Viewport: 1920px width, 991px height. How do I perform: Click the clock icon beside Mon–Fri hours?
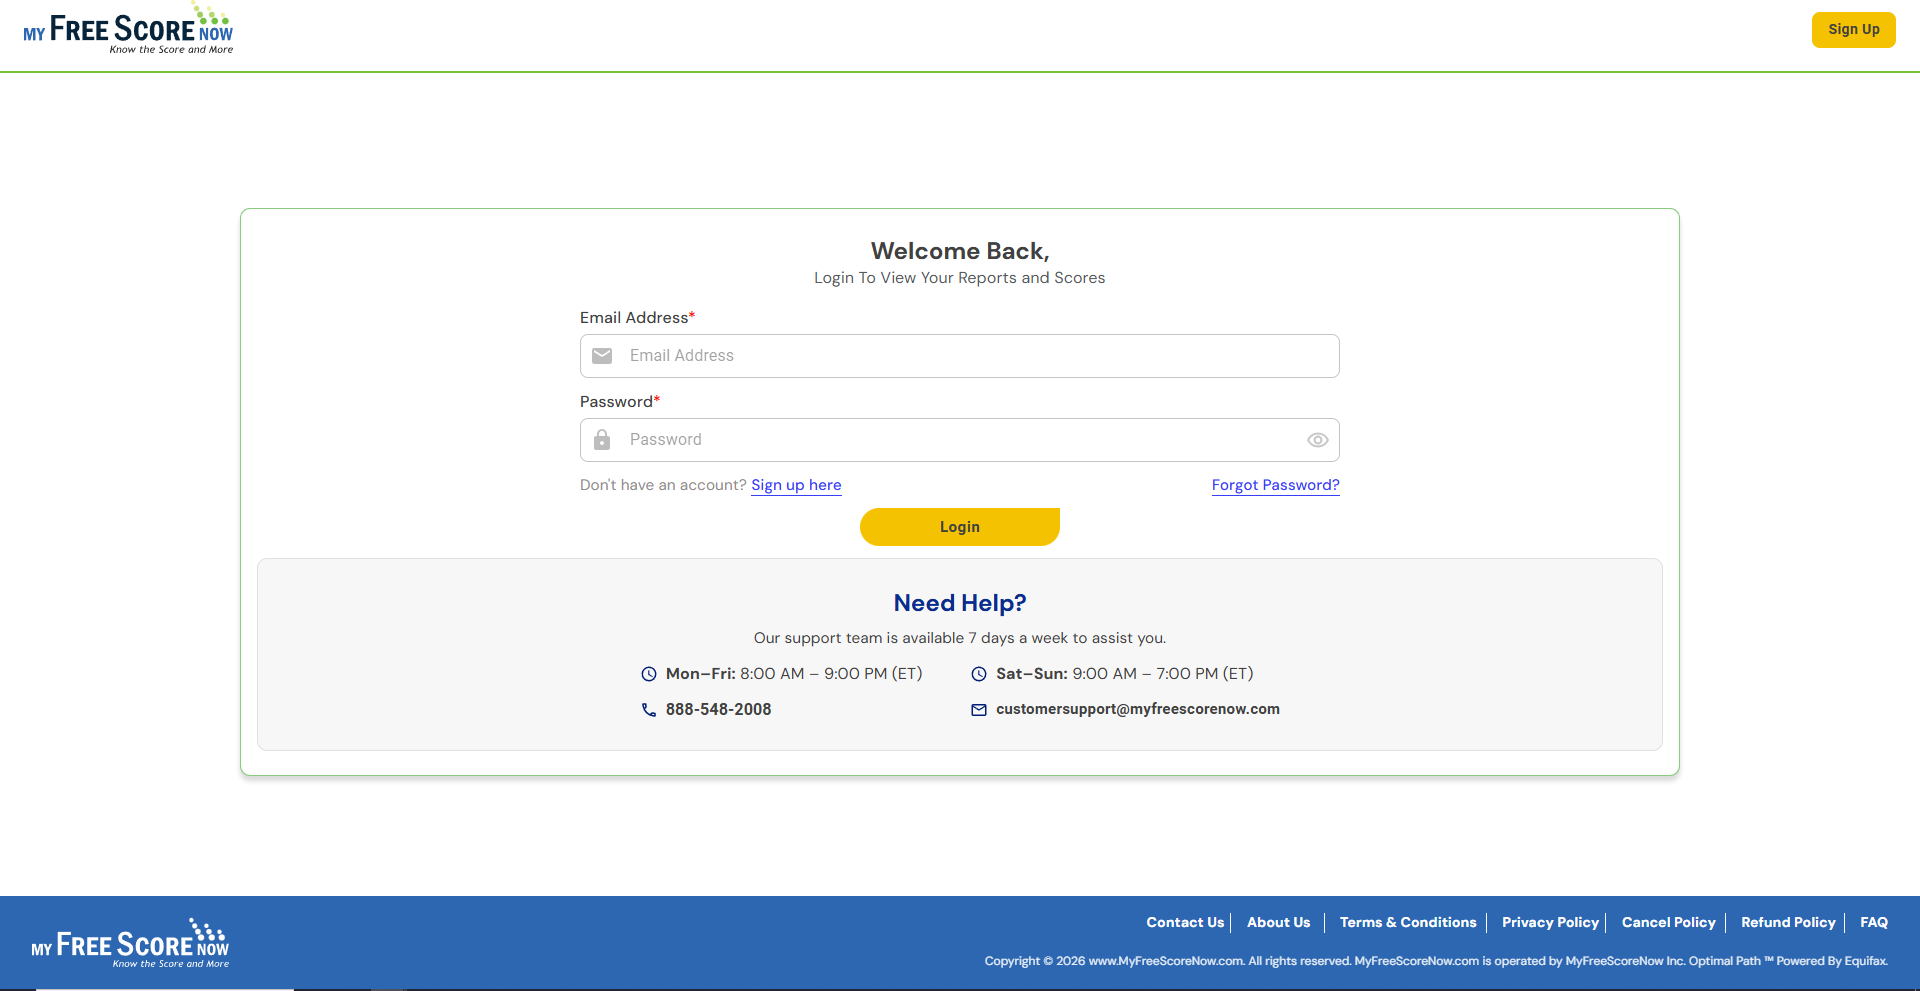click(x=649, y=674)
